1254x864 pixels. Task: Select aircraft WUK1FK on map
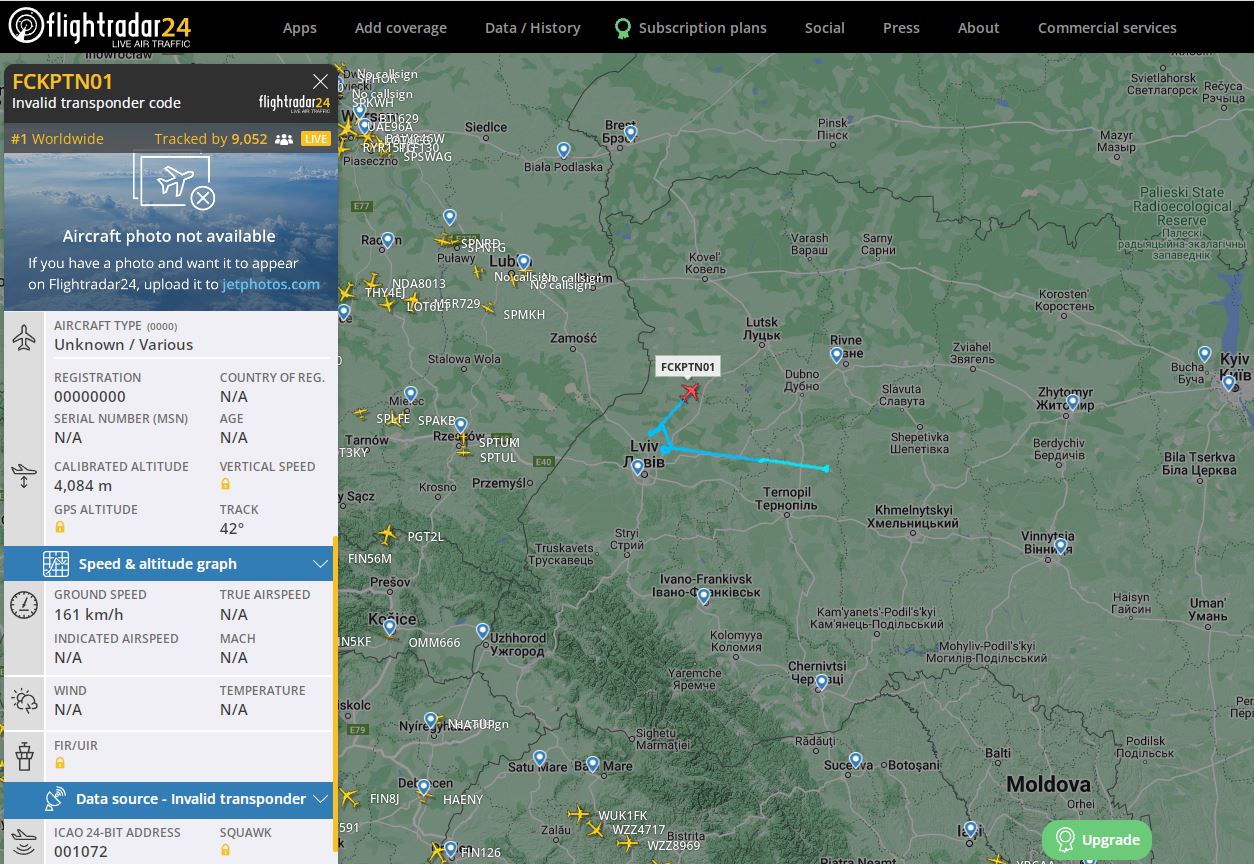578,814
